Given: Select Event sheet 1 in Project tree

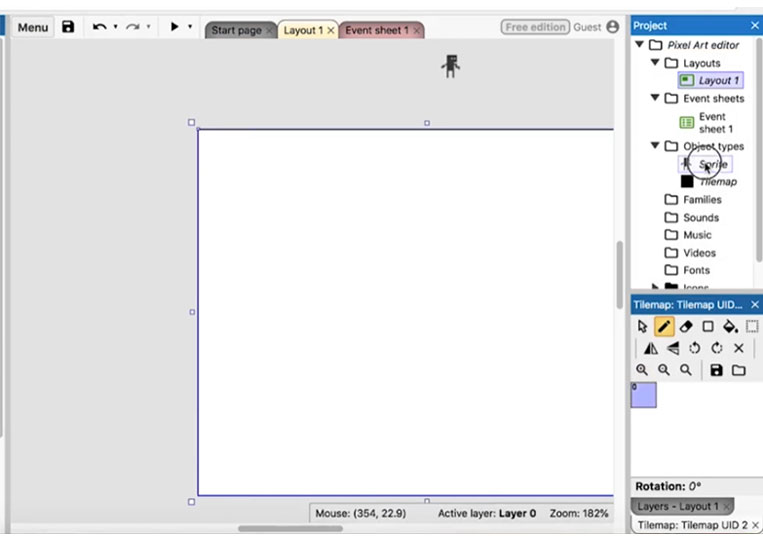Looking at the screenshot, I should coord(715,123).
